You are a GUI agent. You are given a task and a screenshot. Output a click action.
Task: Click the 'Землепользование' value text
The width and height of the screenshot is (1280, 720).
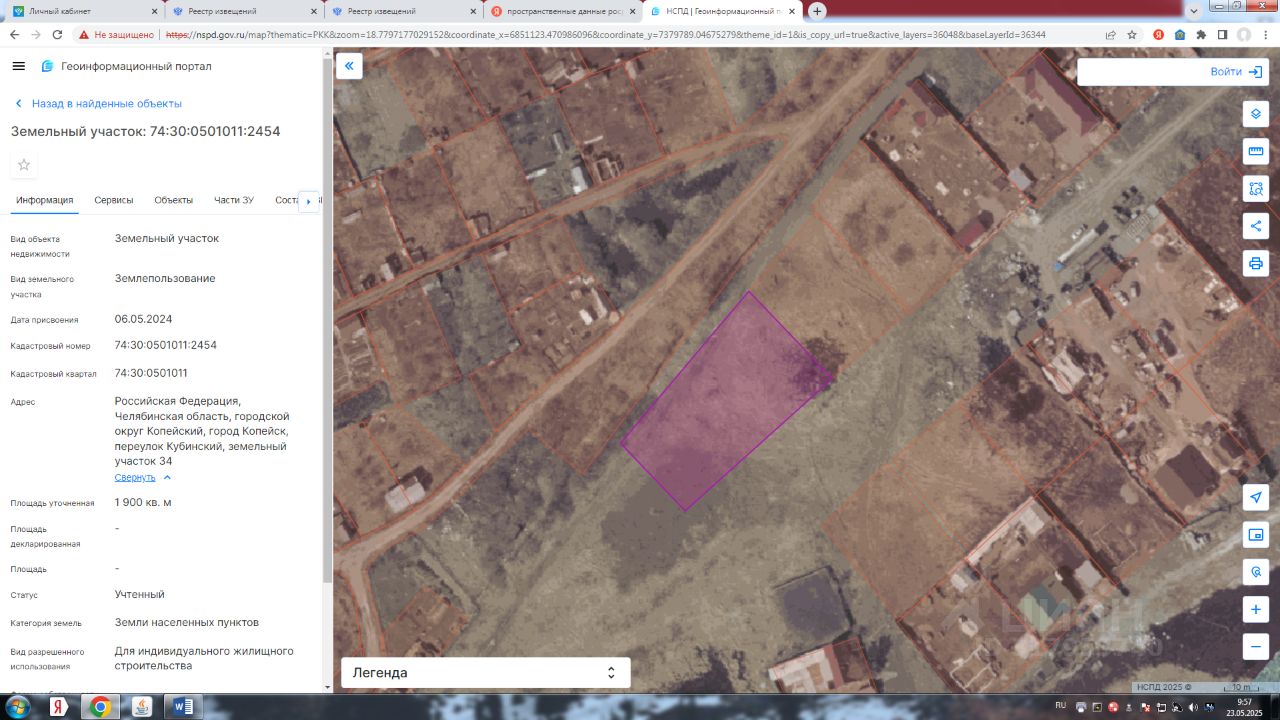point(165,278)
